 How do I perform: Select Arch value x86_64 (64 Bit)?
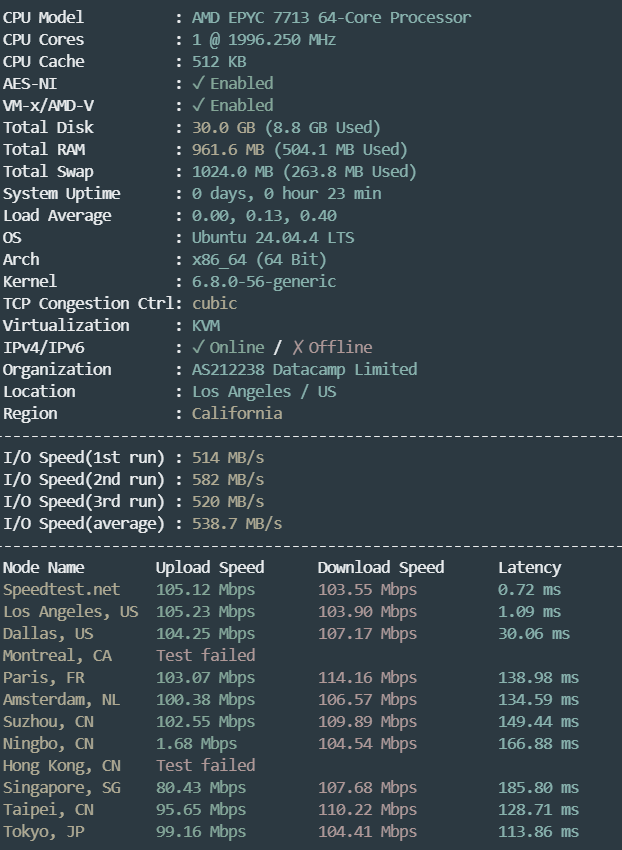point(259,260)
